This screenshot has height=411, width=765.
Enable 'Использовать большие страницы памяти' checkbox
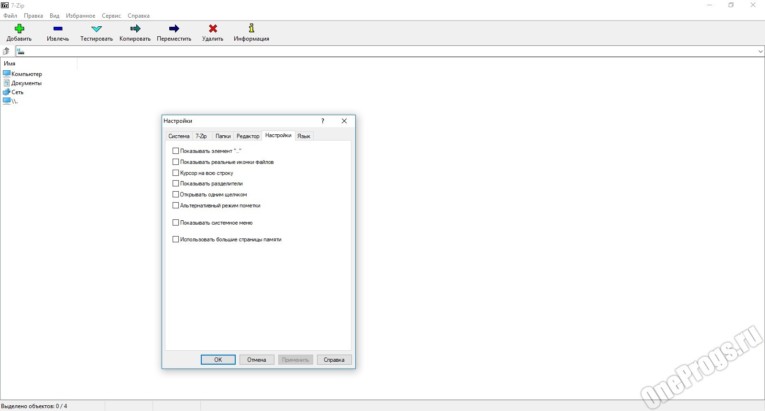176,239
